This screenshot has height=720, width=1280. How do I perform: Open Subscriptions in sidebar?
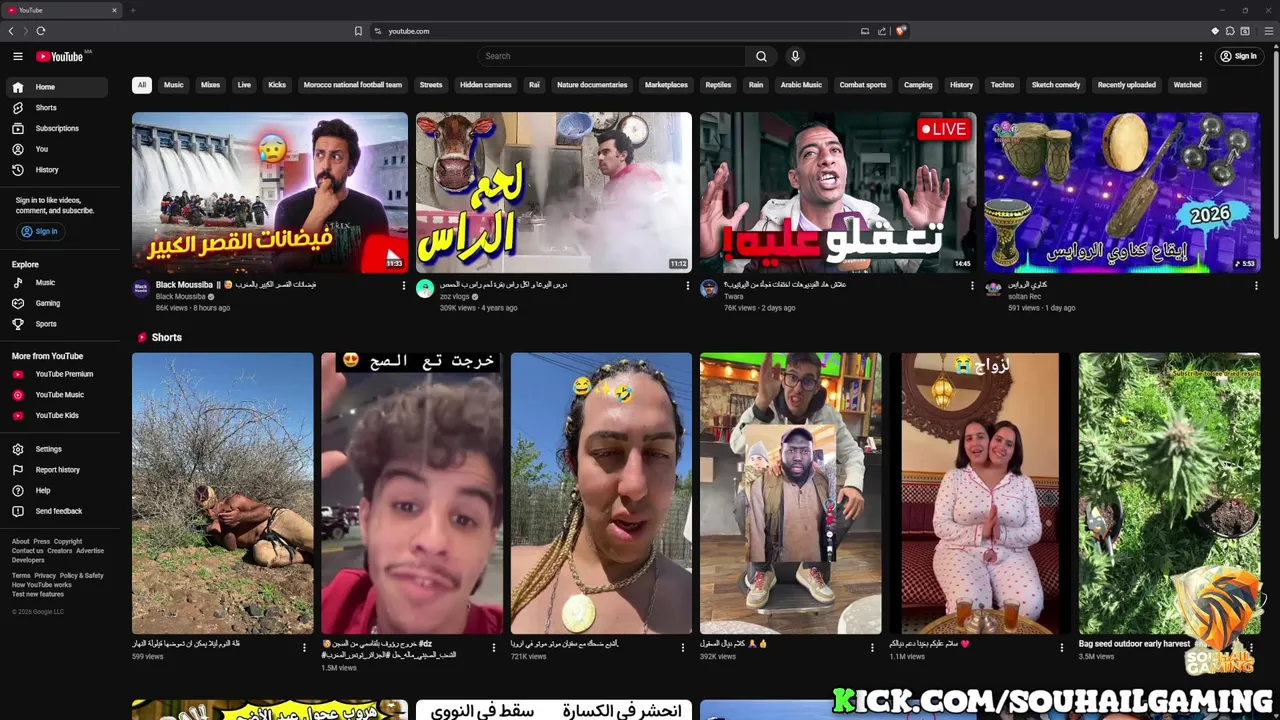click(x=56, y=128)
